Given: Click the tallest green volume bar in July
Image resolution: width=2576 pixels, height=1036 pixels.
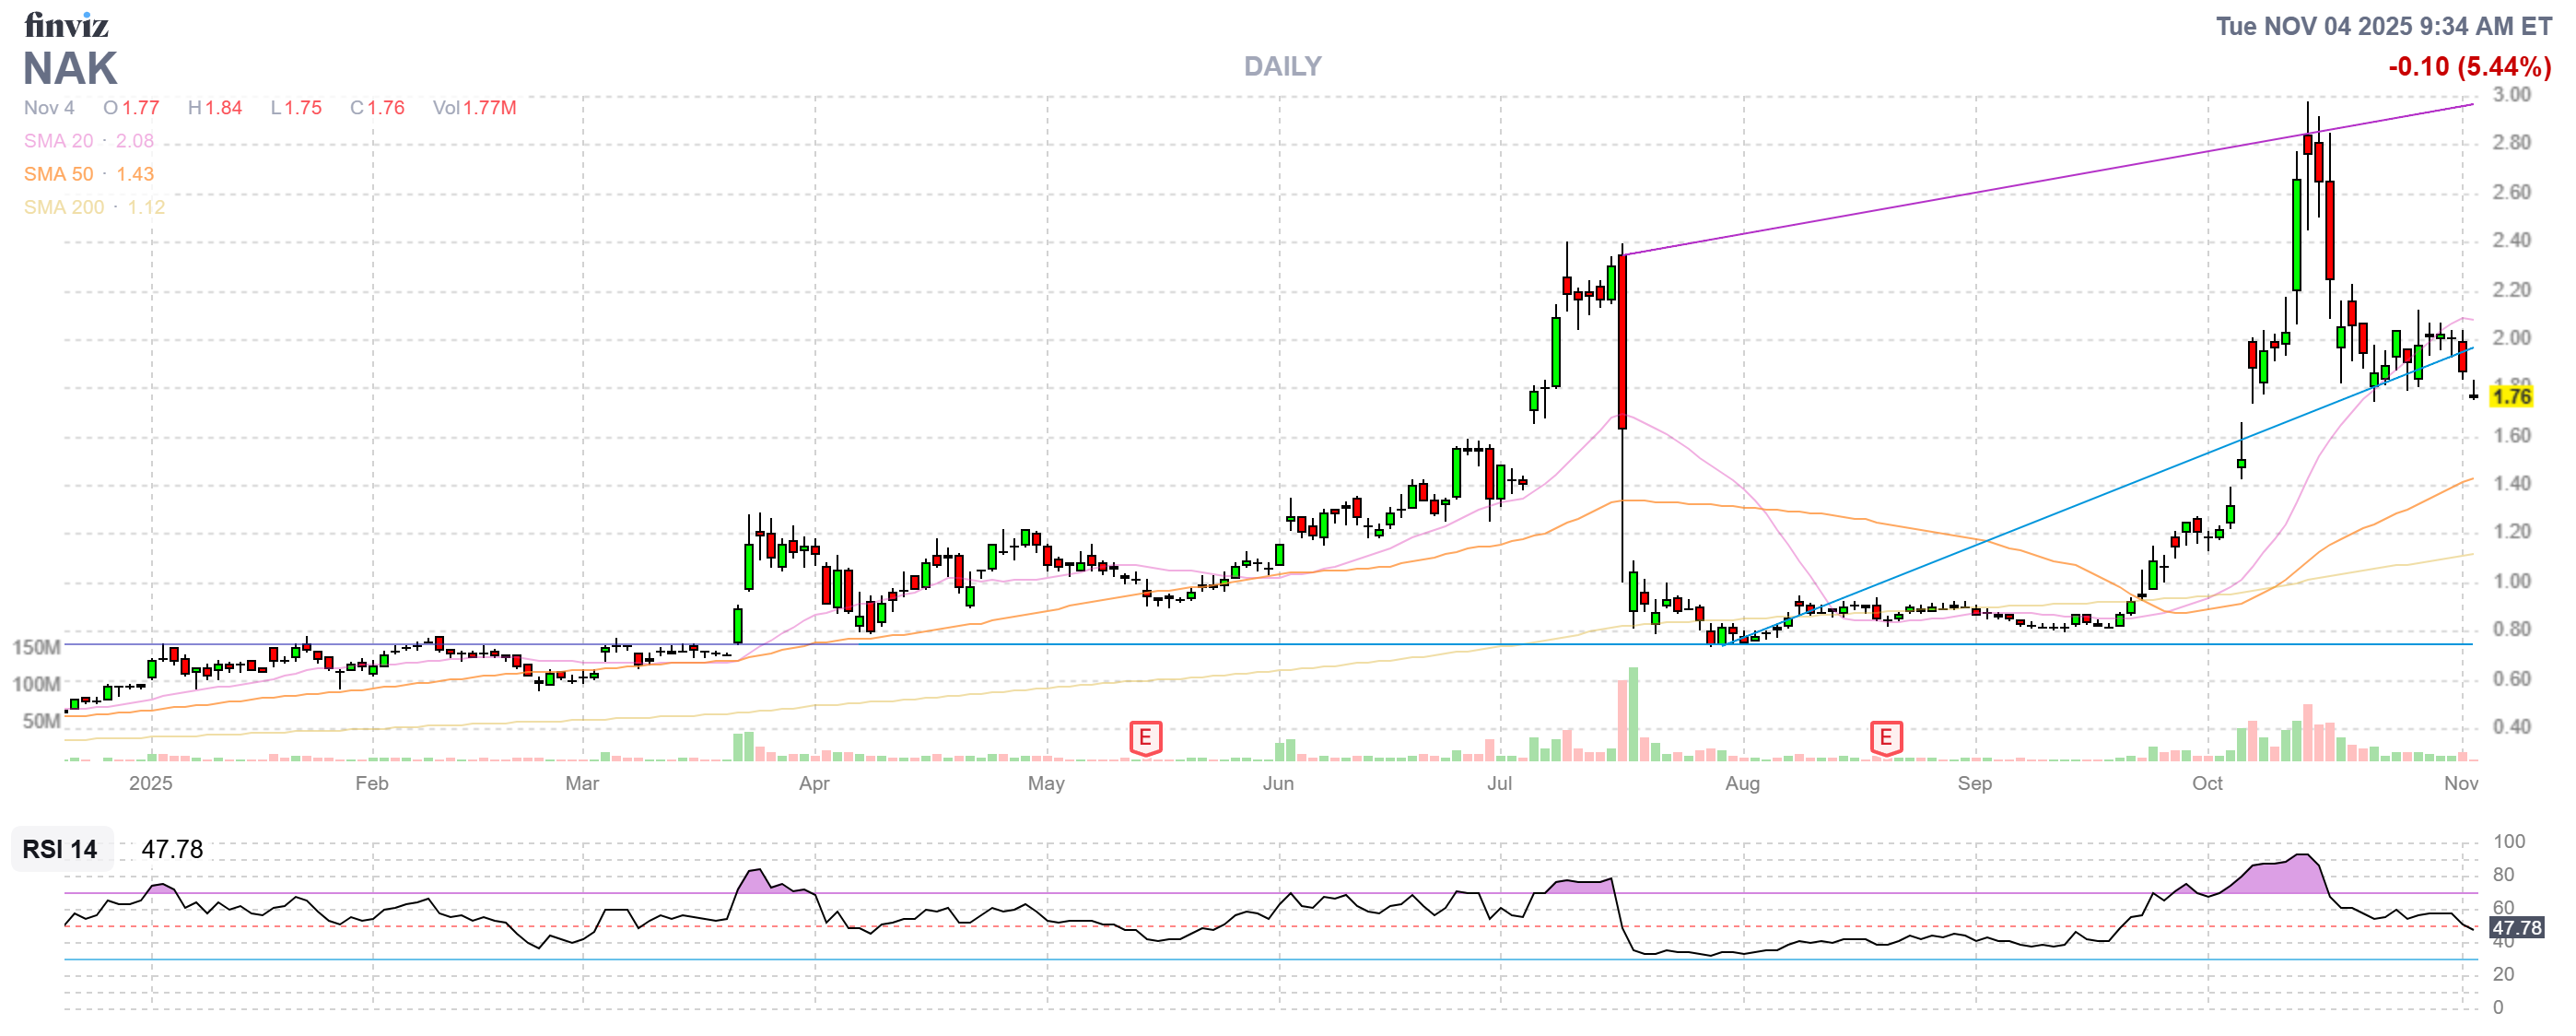Looking at the screenshot, I should pyautogui.click(x=1633, y=714).
